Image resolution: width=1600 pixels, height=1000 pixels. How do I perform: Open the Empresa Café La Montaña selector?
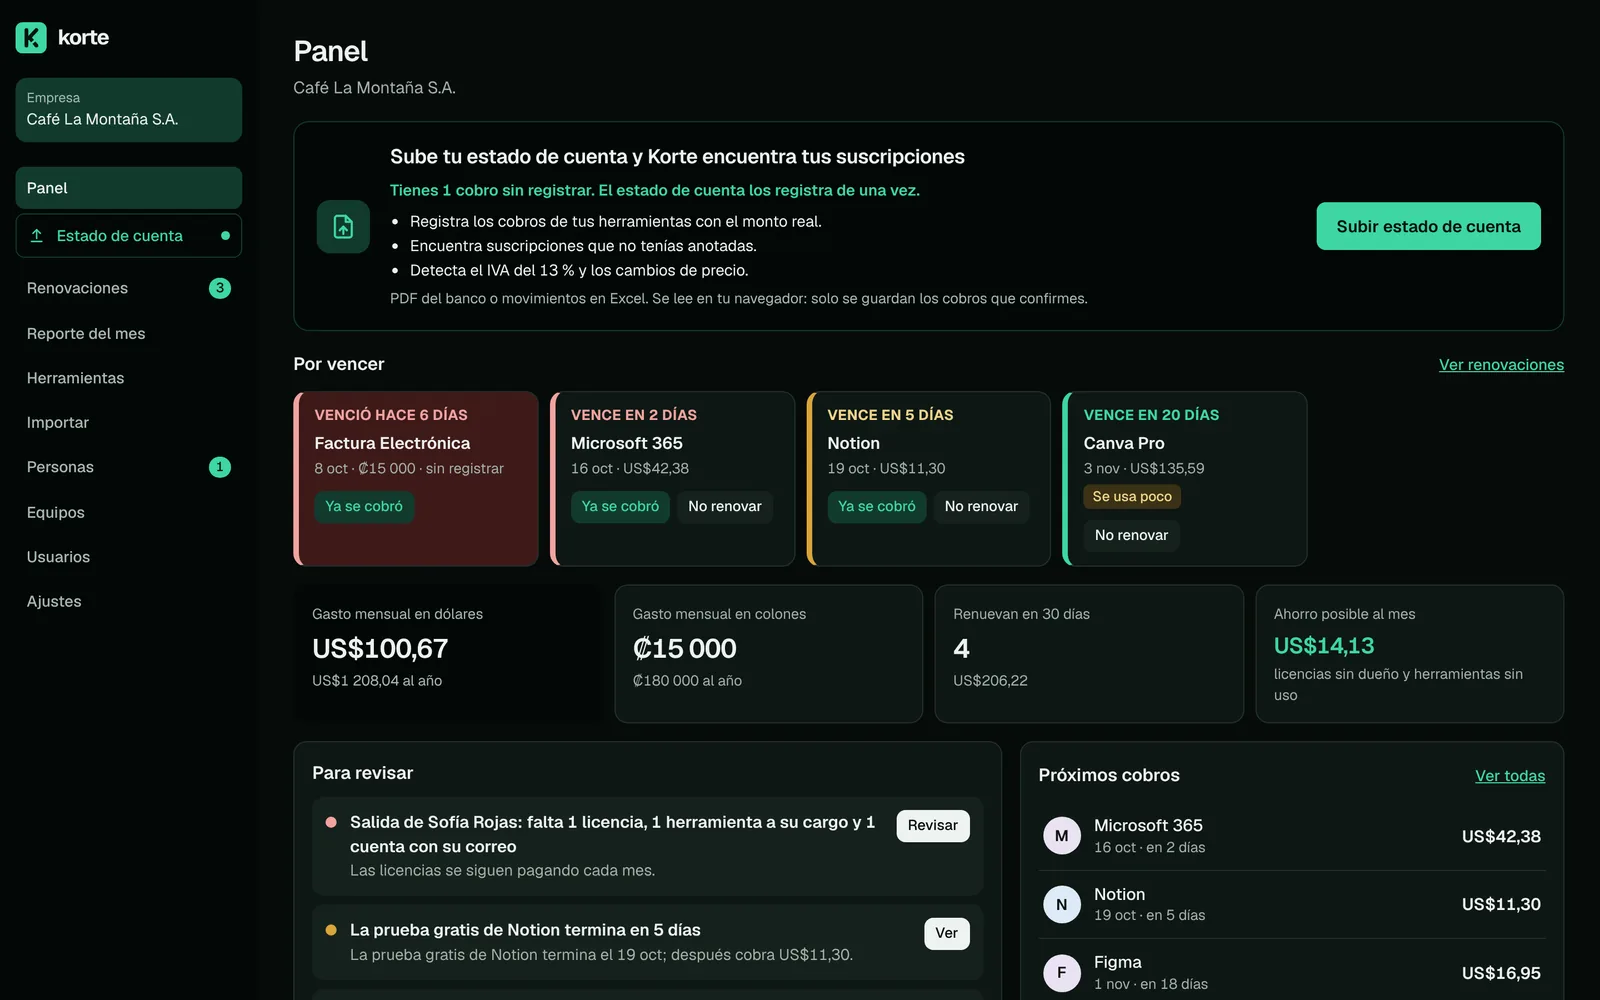(x=129, y=110)
